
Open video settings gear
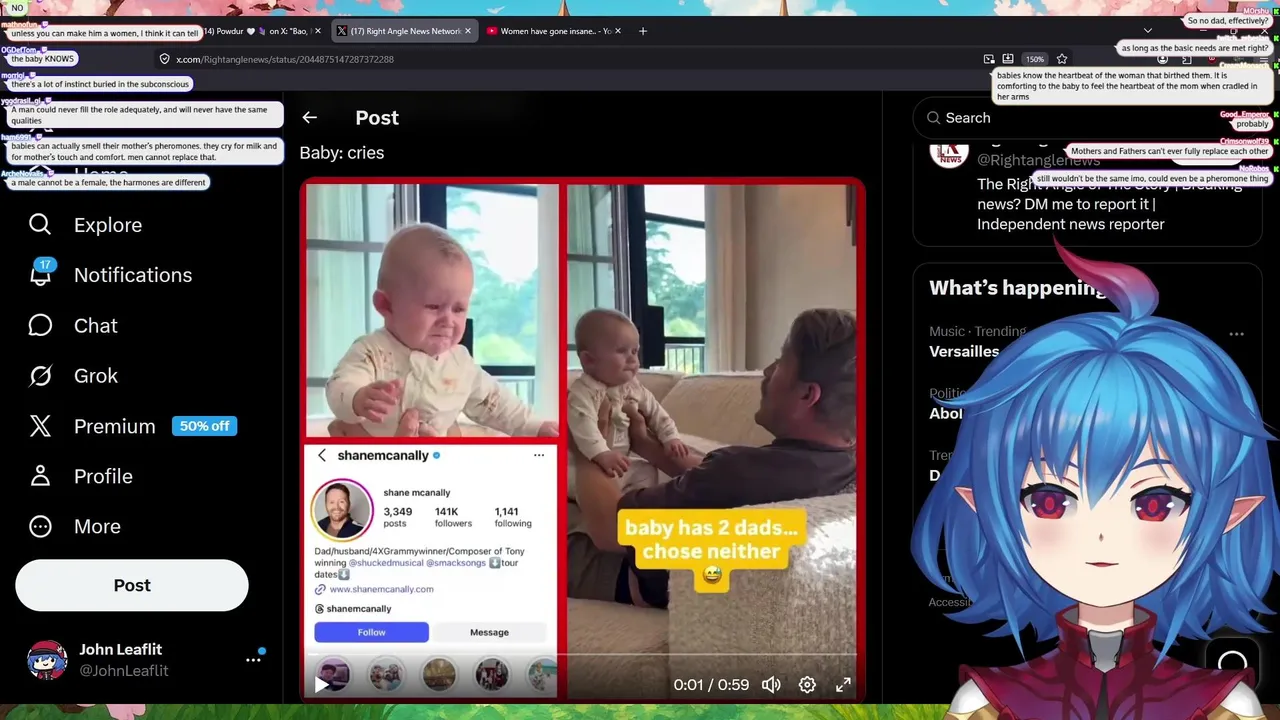pos(807,685)
